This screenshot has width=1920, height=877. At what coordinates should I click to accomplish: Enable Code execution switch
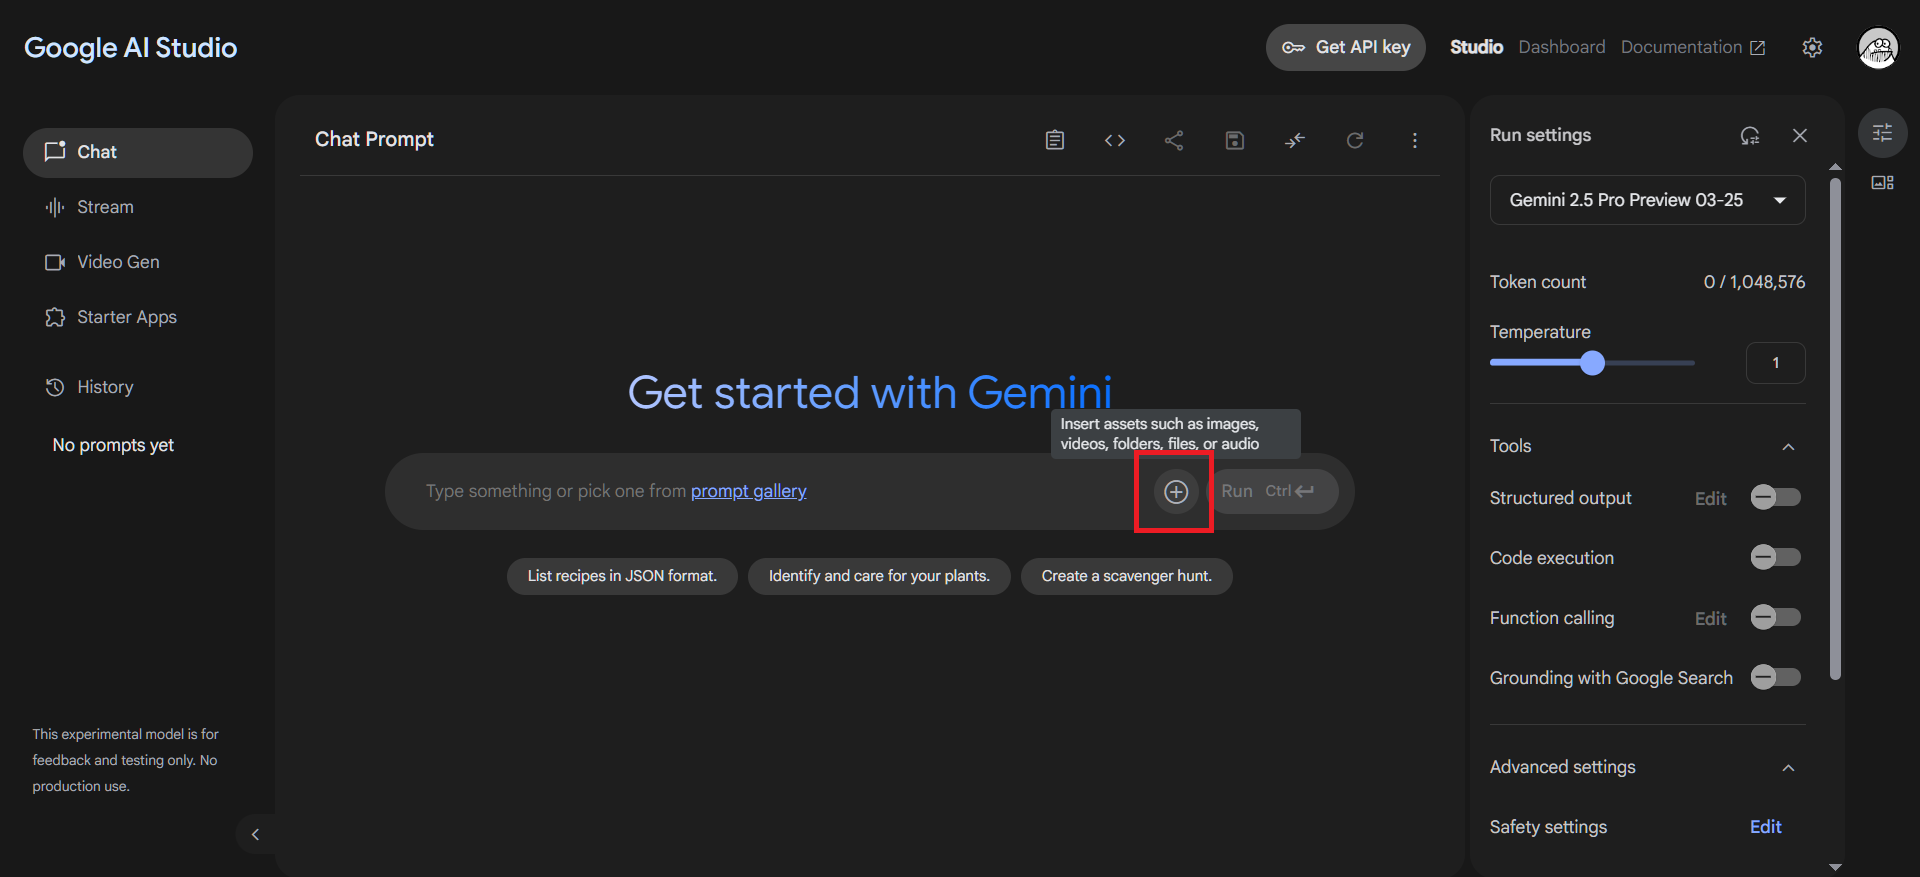1775,557
